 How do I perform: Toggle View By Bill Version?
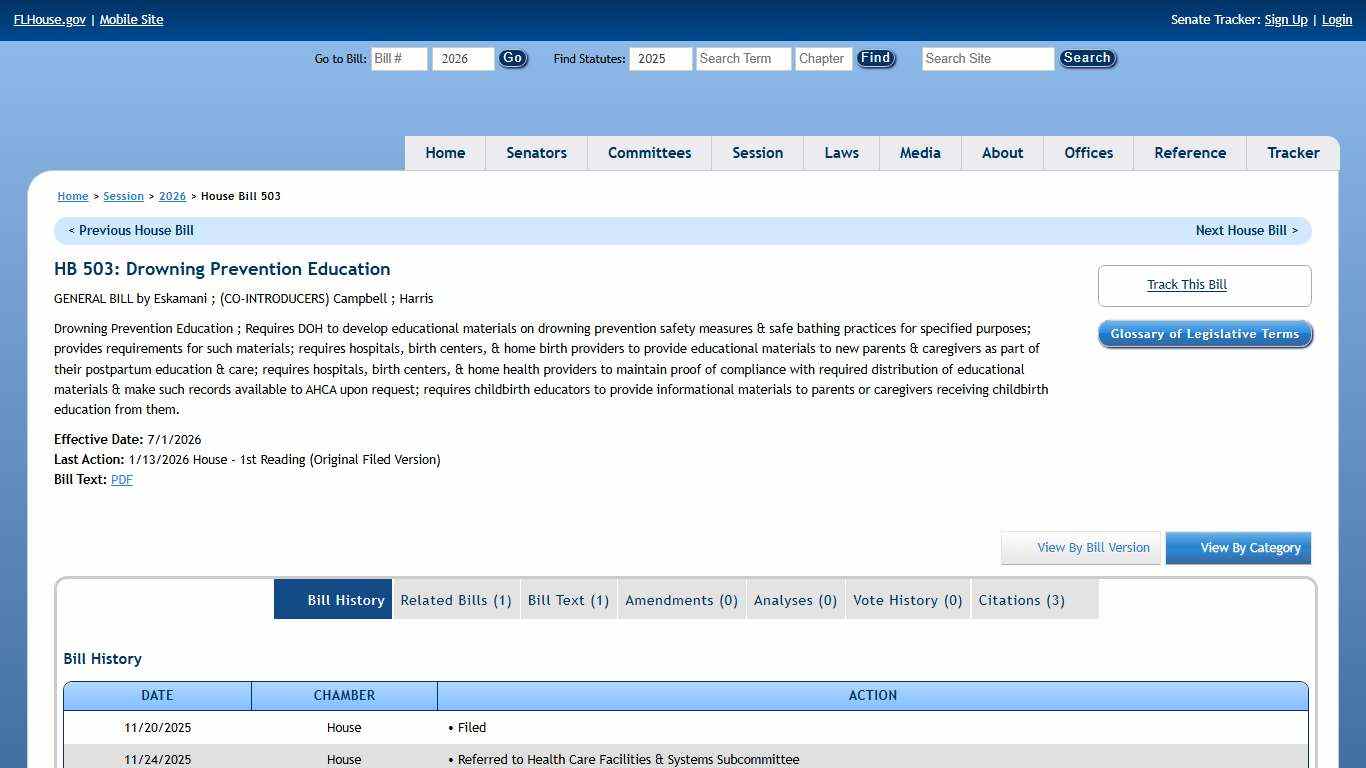coord(1081,548)
